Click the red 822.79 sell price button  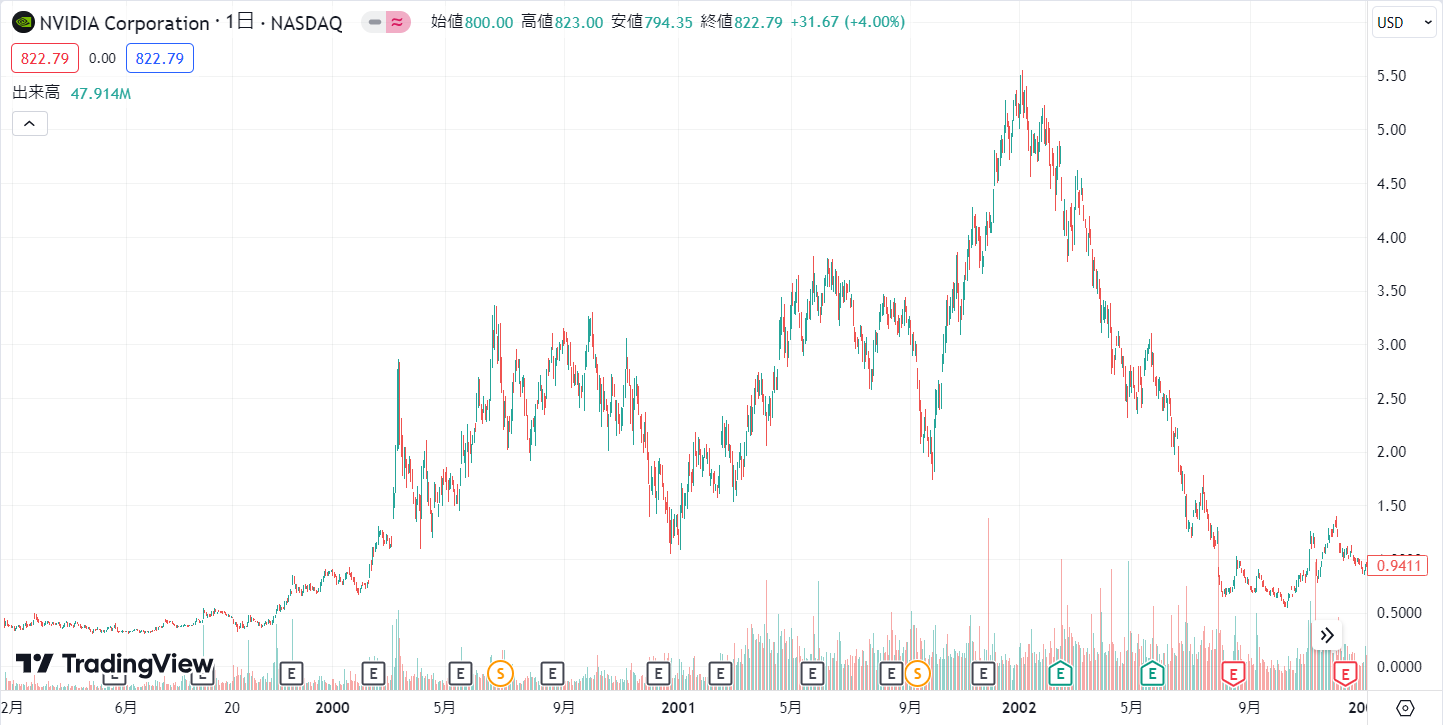pyautogui.click(x=45, y=59)
